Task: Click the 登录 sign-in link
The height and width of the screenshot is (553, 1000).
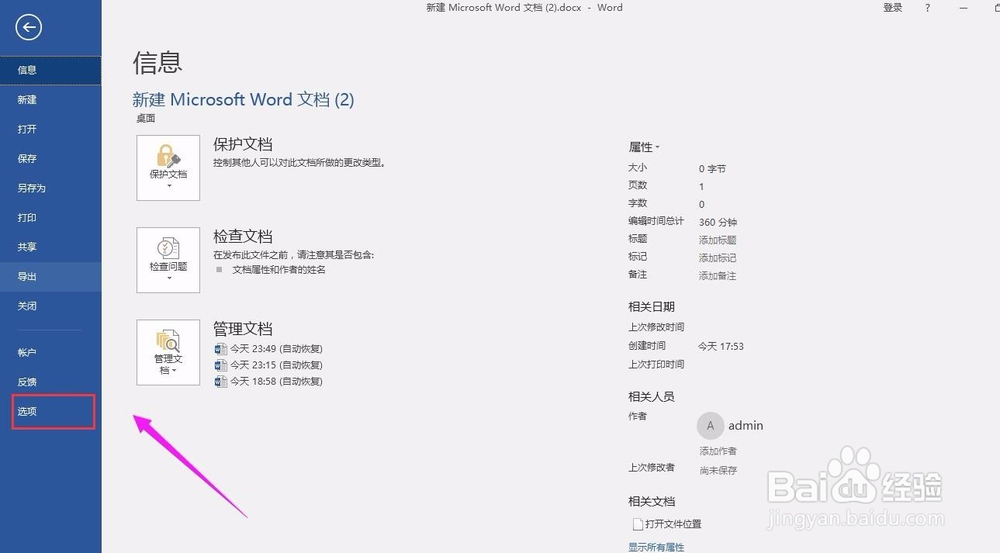Action: pos(893,8)
